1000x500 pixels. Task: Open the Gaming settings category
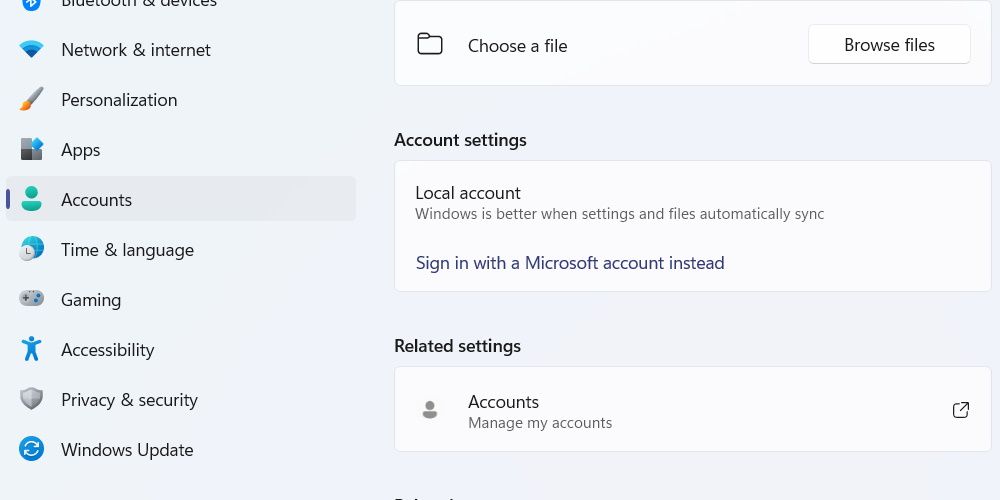91,300
